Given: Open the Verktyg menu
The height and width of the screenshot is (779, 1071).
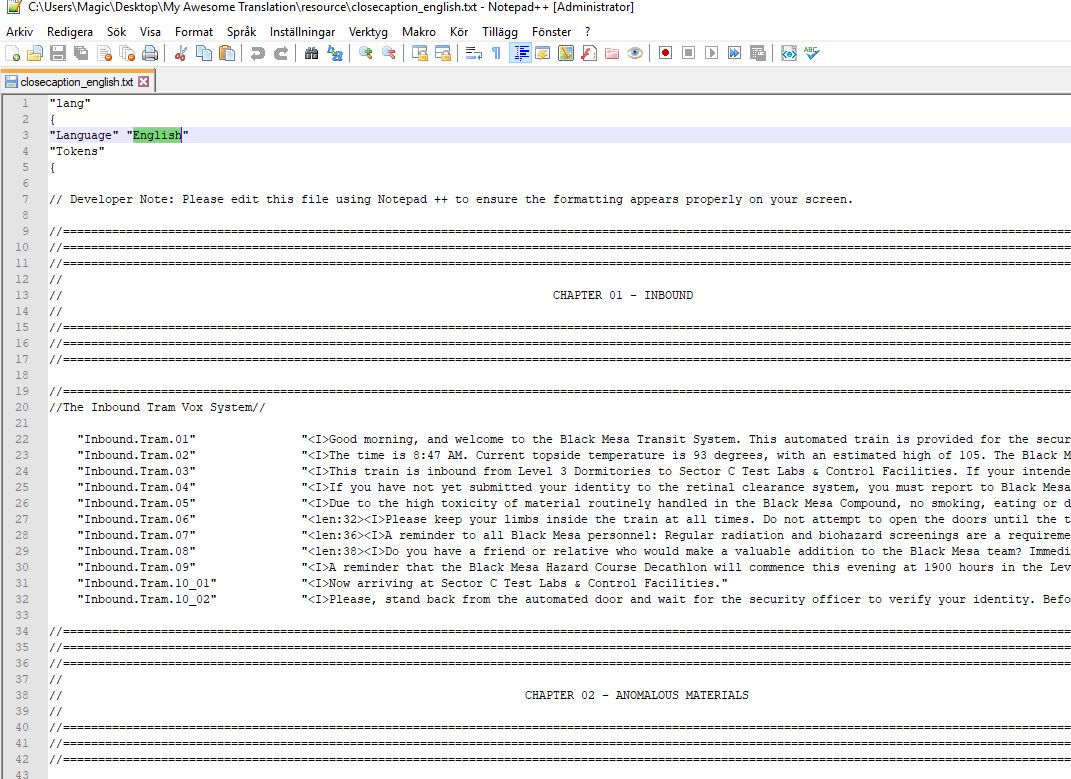Looking at the screenshot, I should 368,31.
